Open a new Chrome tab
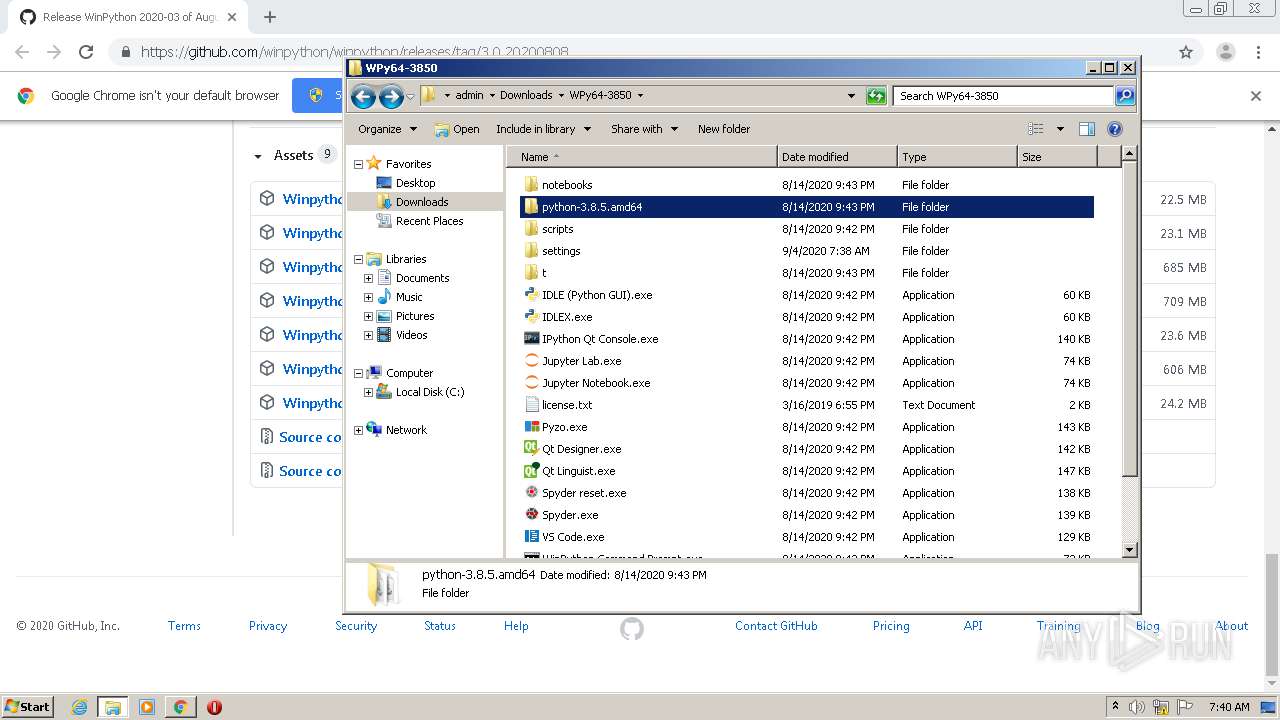The image size is (1280, 720). (x=270, y=17)
